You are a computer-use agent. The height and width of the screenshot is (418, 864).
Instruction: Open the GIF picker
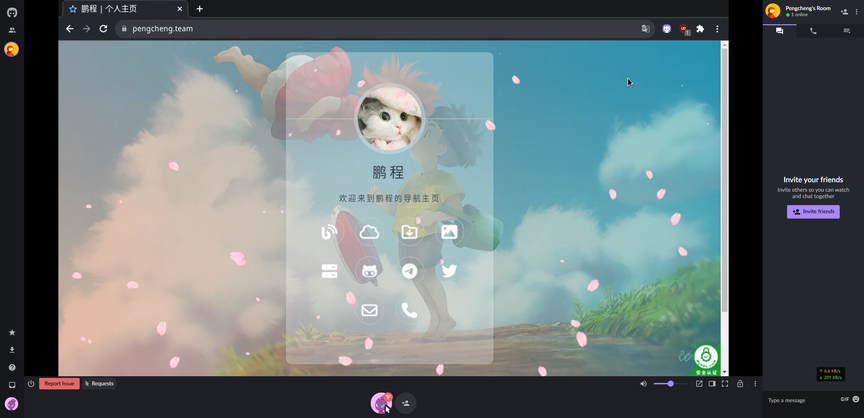pos(844,399)
